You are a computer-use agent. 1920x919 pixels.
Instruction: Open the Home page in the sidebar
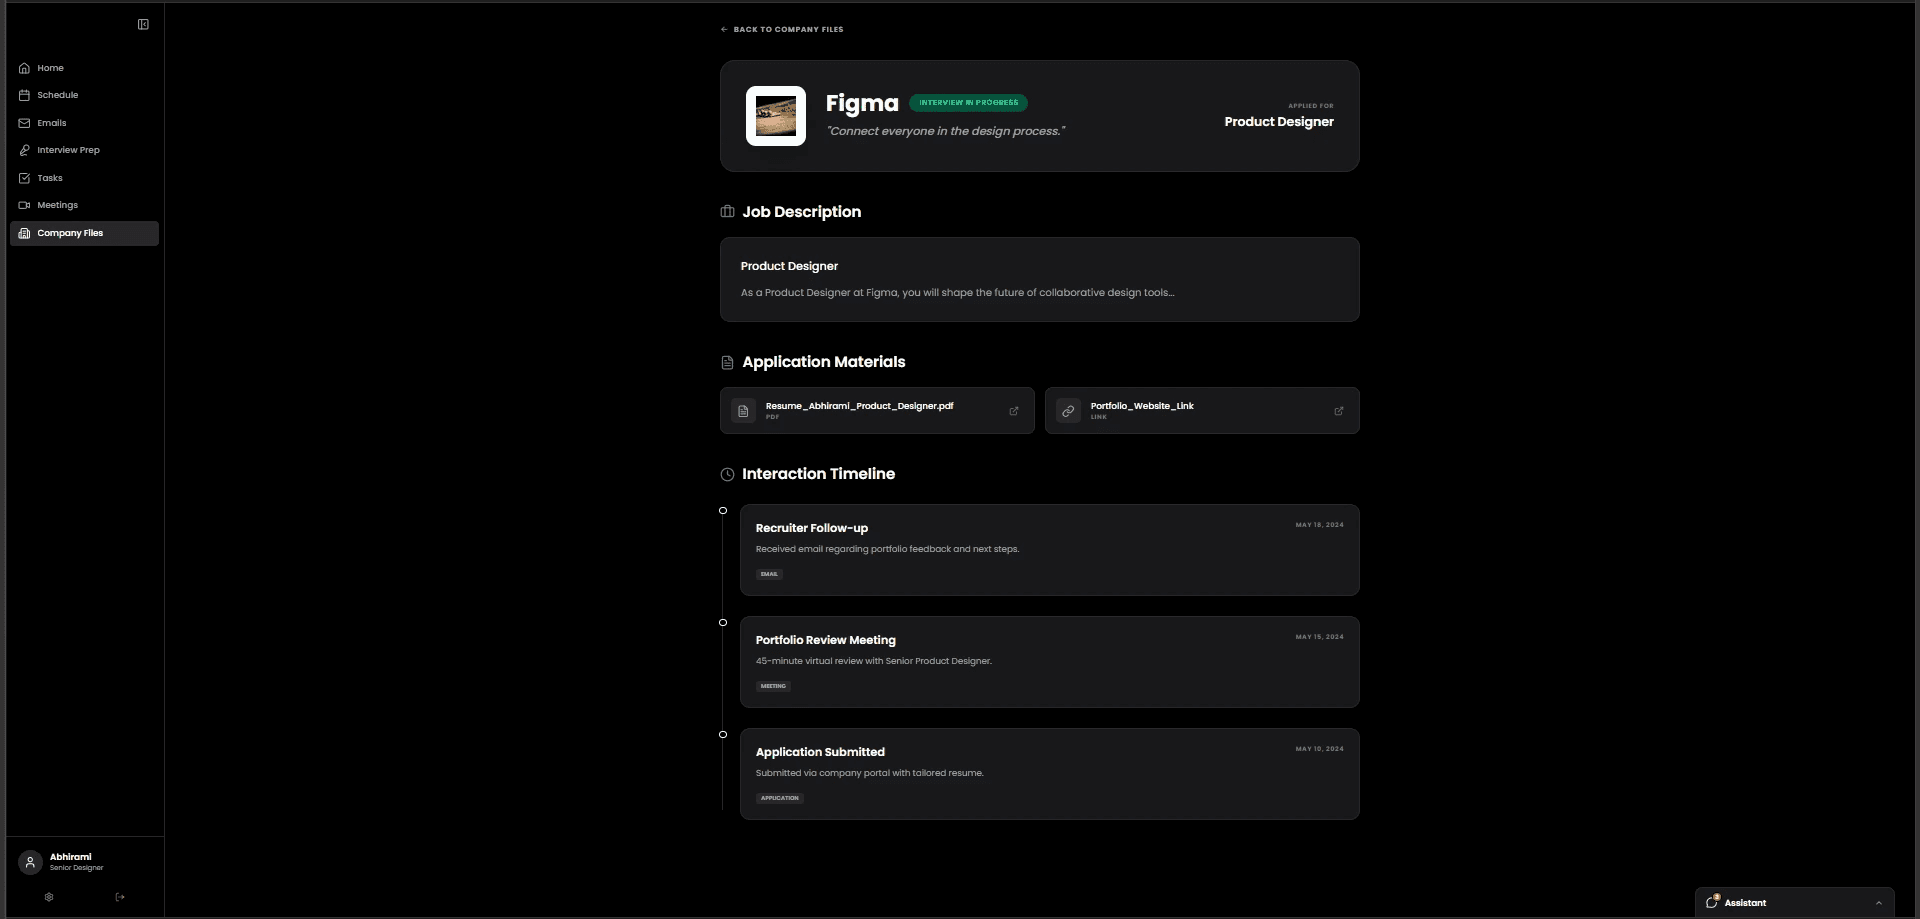84,68
